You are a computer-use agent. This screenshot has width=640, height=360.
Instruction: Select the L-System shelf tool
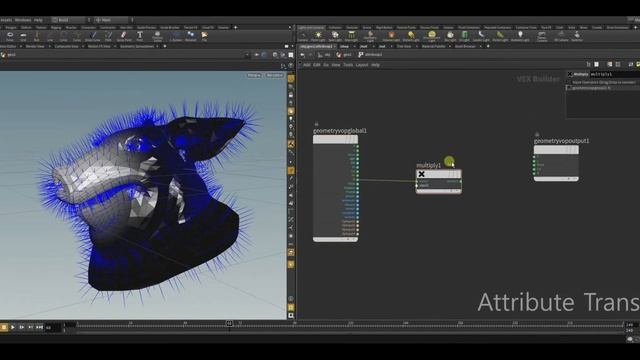(176, 37)
